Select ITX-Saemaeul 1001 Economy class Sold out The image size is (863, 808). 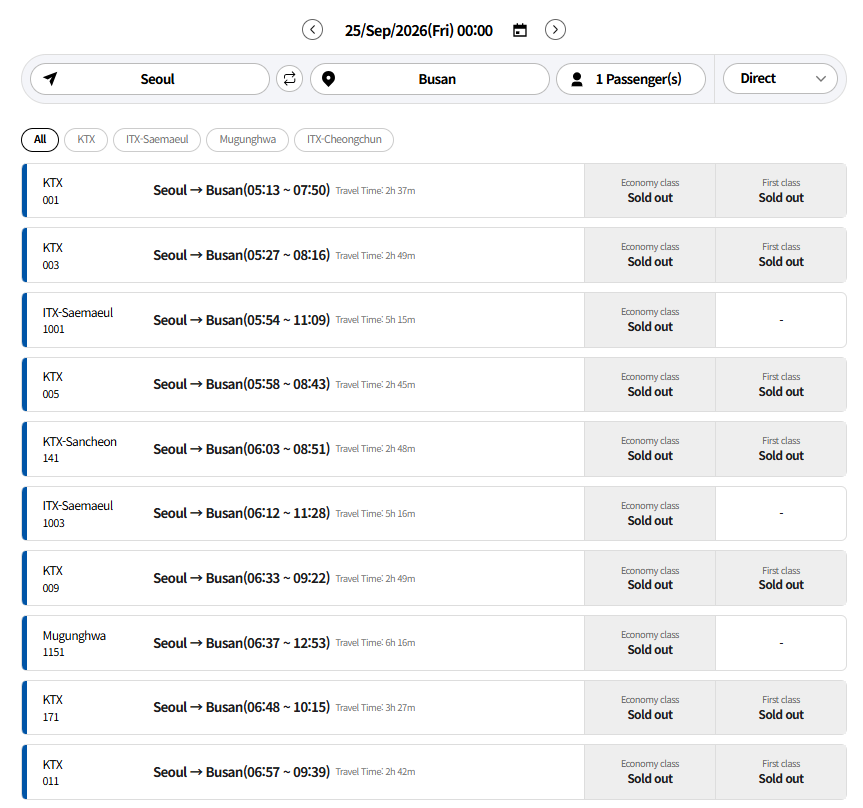[650, 320]
